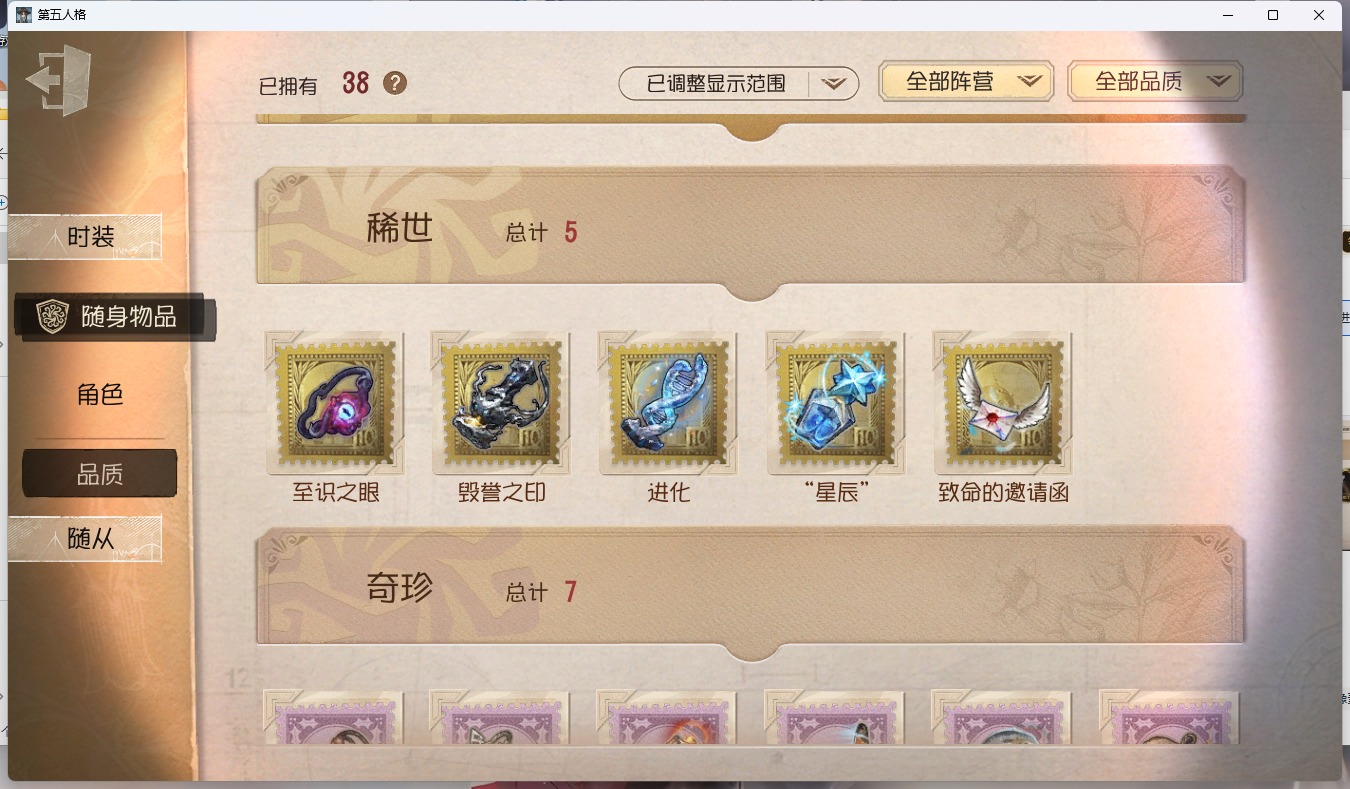The height and width of the screenshot is (789, 1350).
Task: Open the question mark help icon
Action: tap(395, 83)
